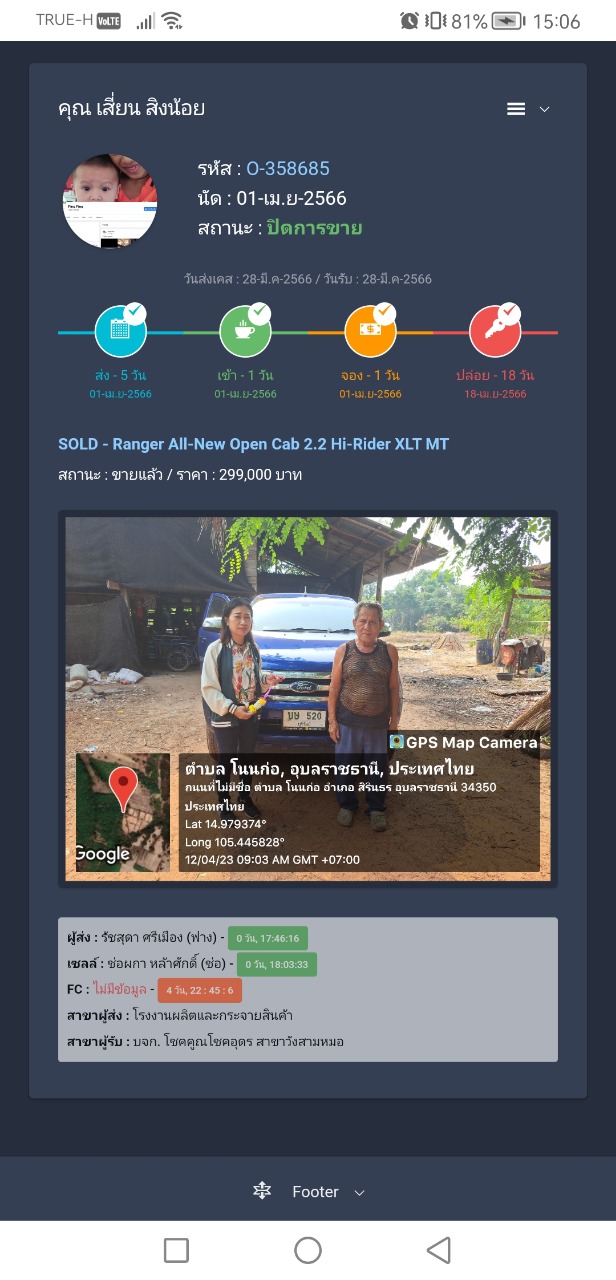Tap the blue calendar delivery stage icon

coord(121,332)
